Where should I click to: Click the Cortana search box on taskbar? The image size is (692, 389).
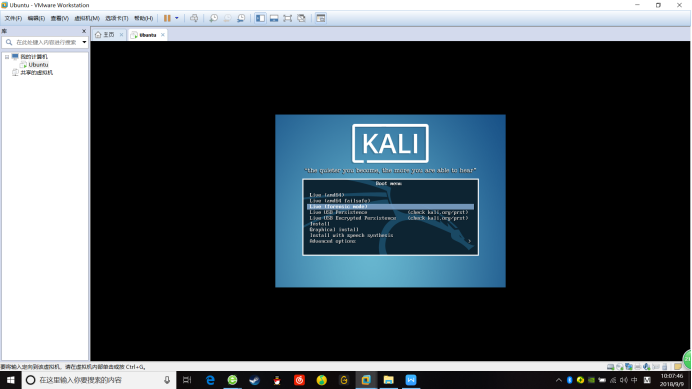pos(99,380)
